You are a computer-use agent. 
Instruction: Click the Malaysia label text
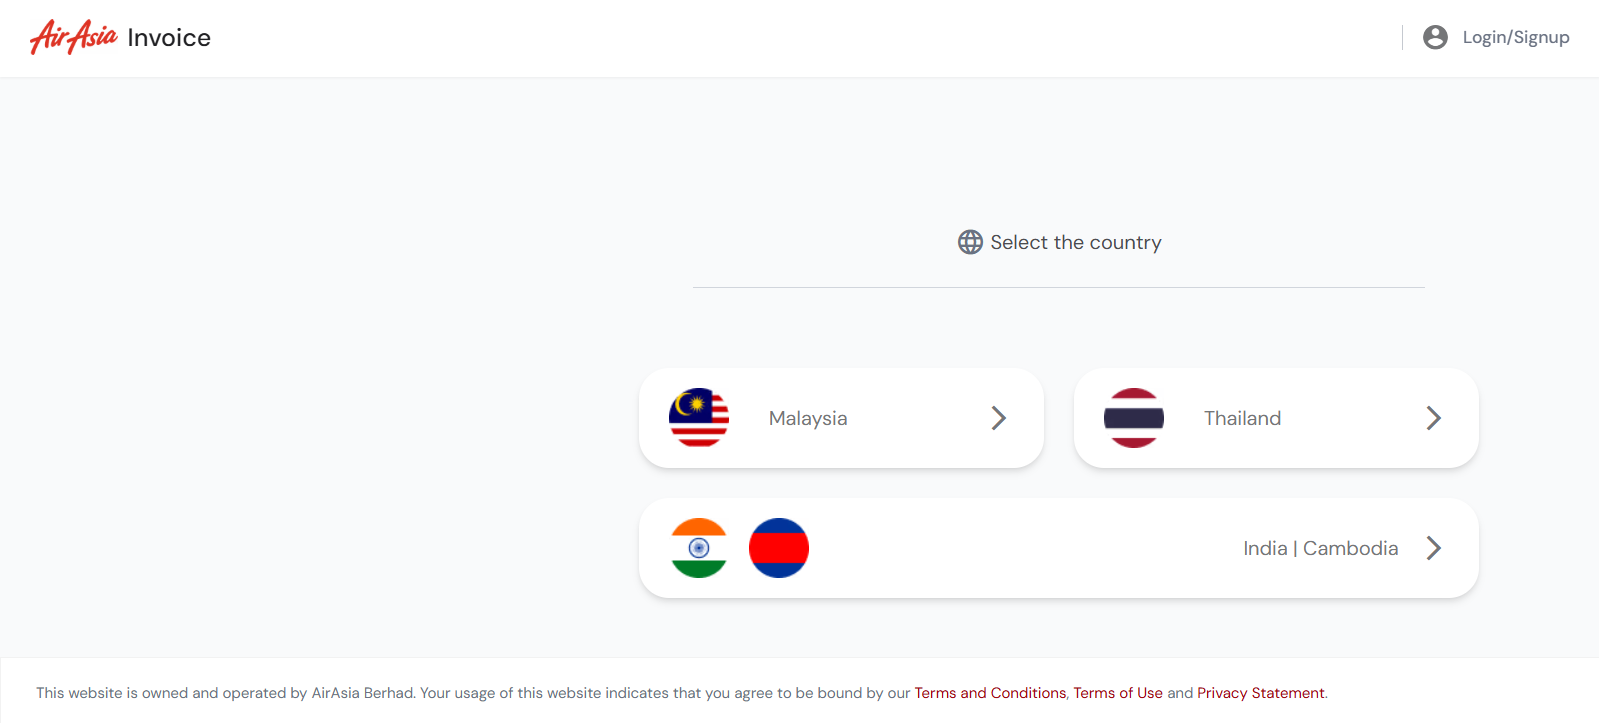point(807,418)
